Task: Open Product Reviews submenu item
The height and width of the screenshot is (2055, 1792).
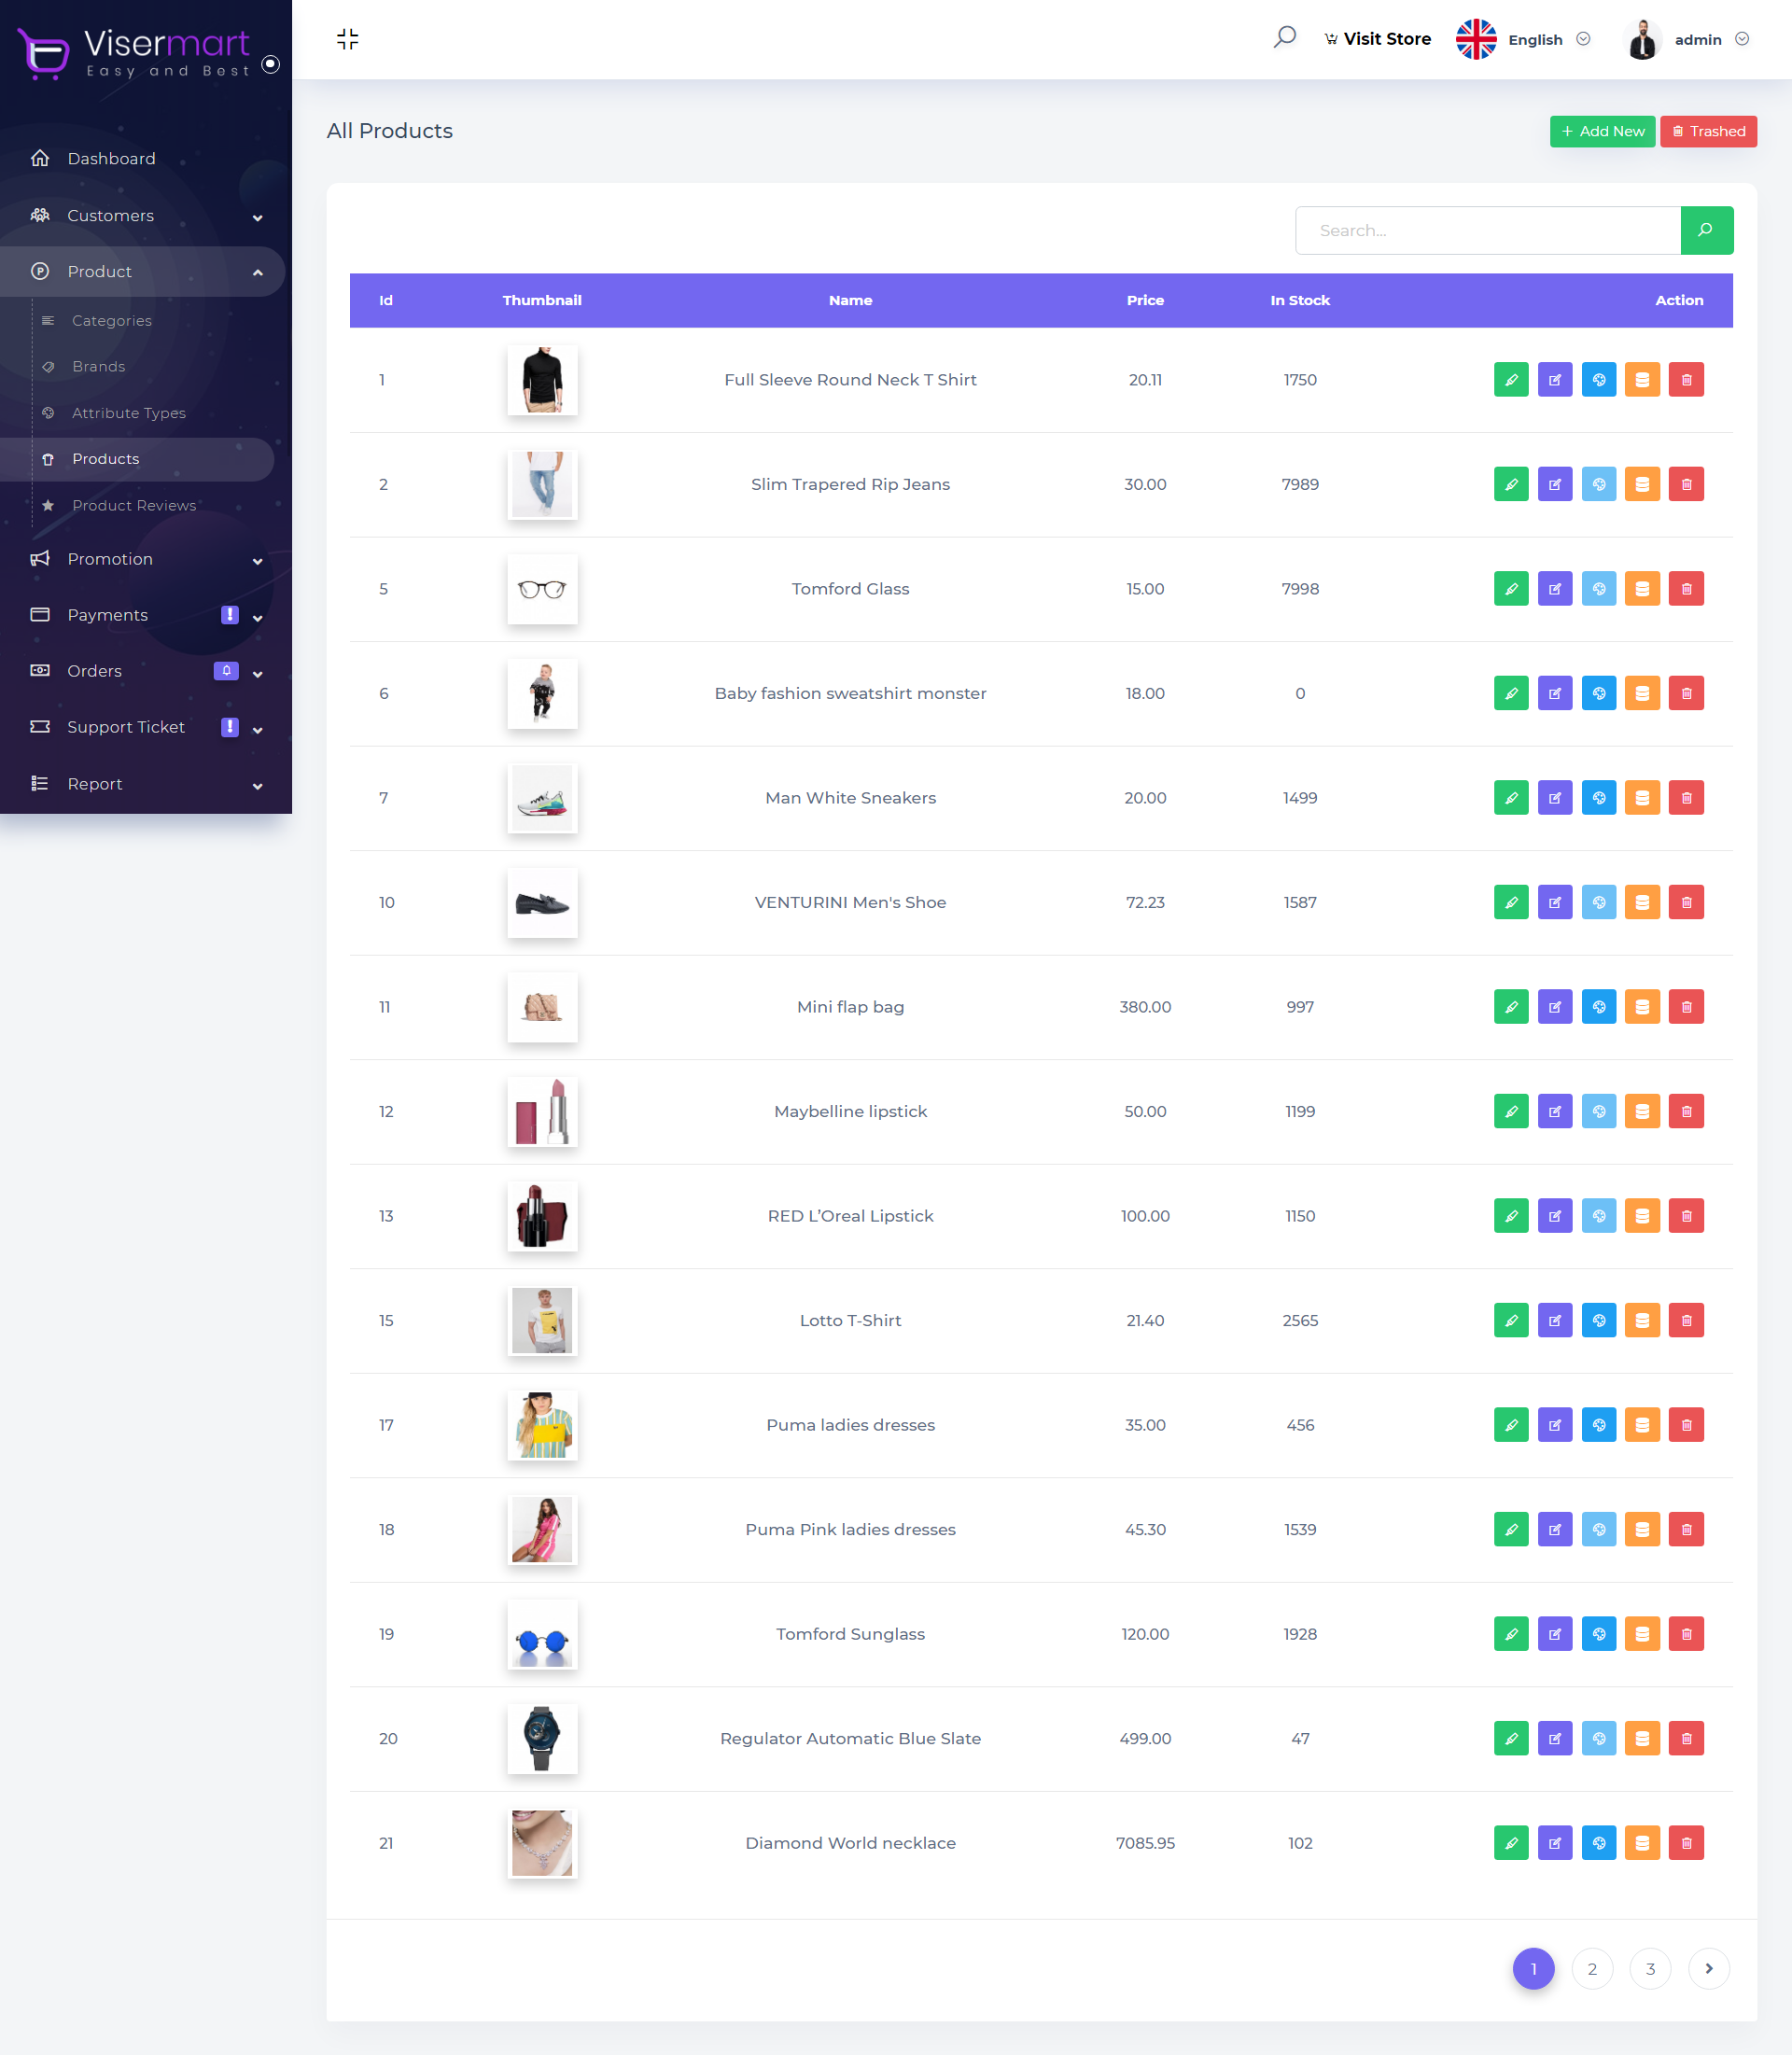Action: click(x=134, y=505)
